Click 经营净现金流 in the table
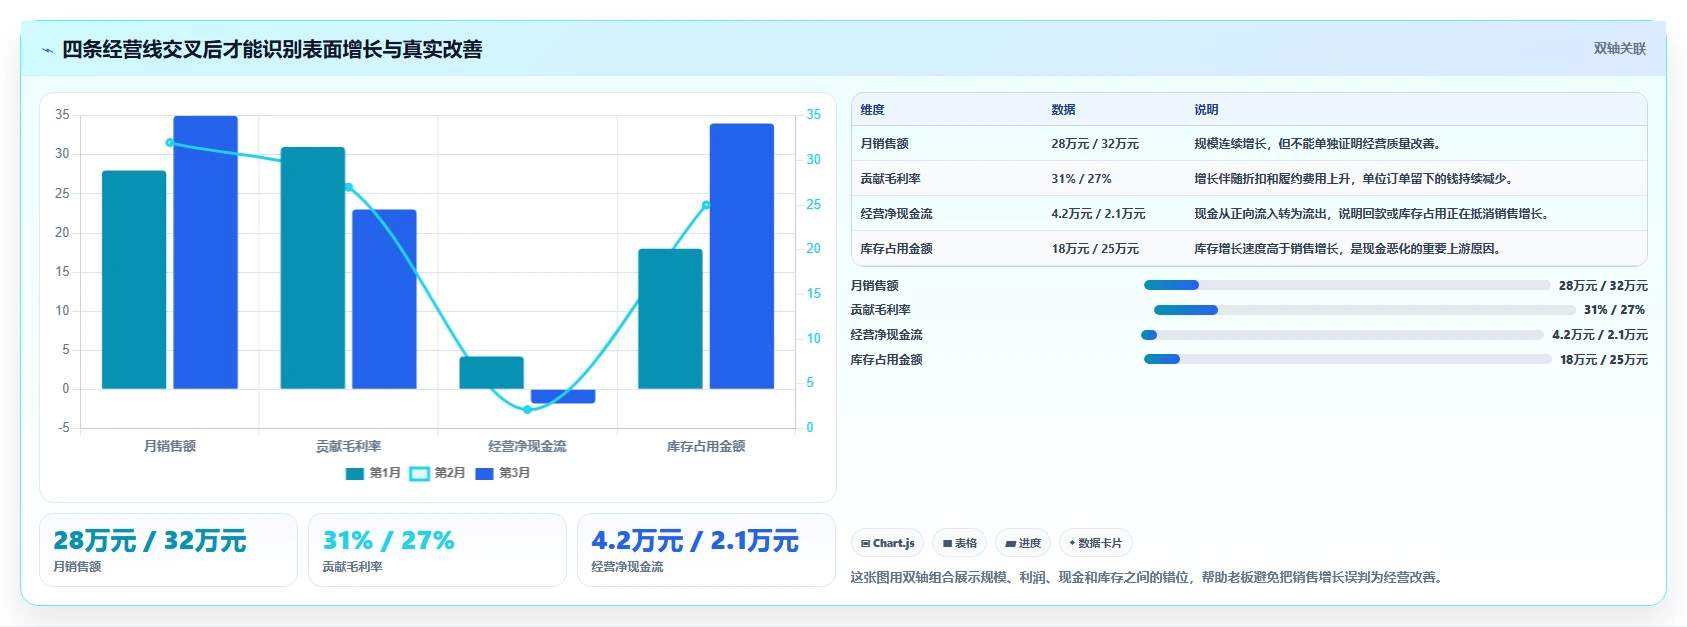This screenshot has width=1687, height=627. point(896,214)
